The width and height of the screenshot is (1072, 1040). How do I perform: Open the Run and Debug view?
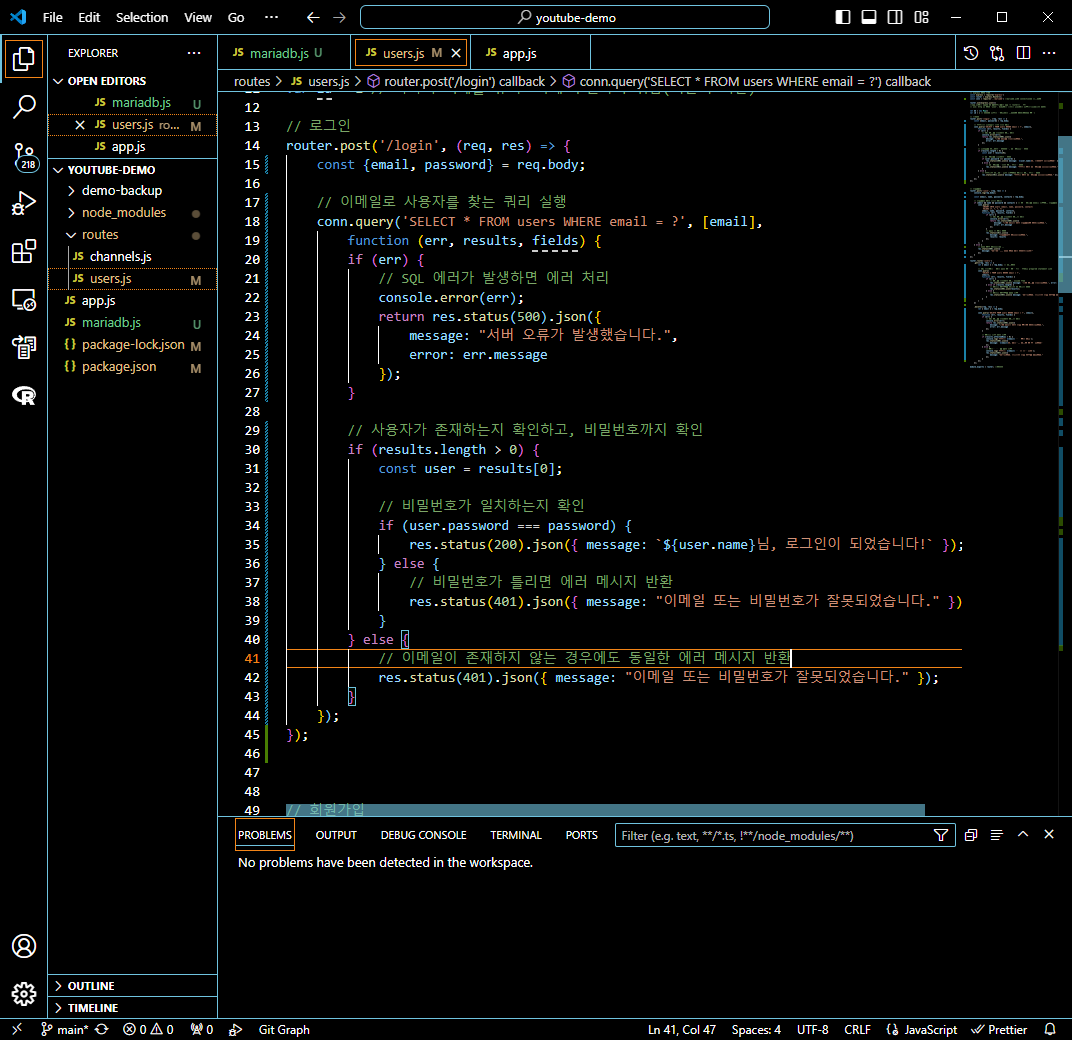[x=24, y=204]
